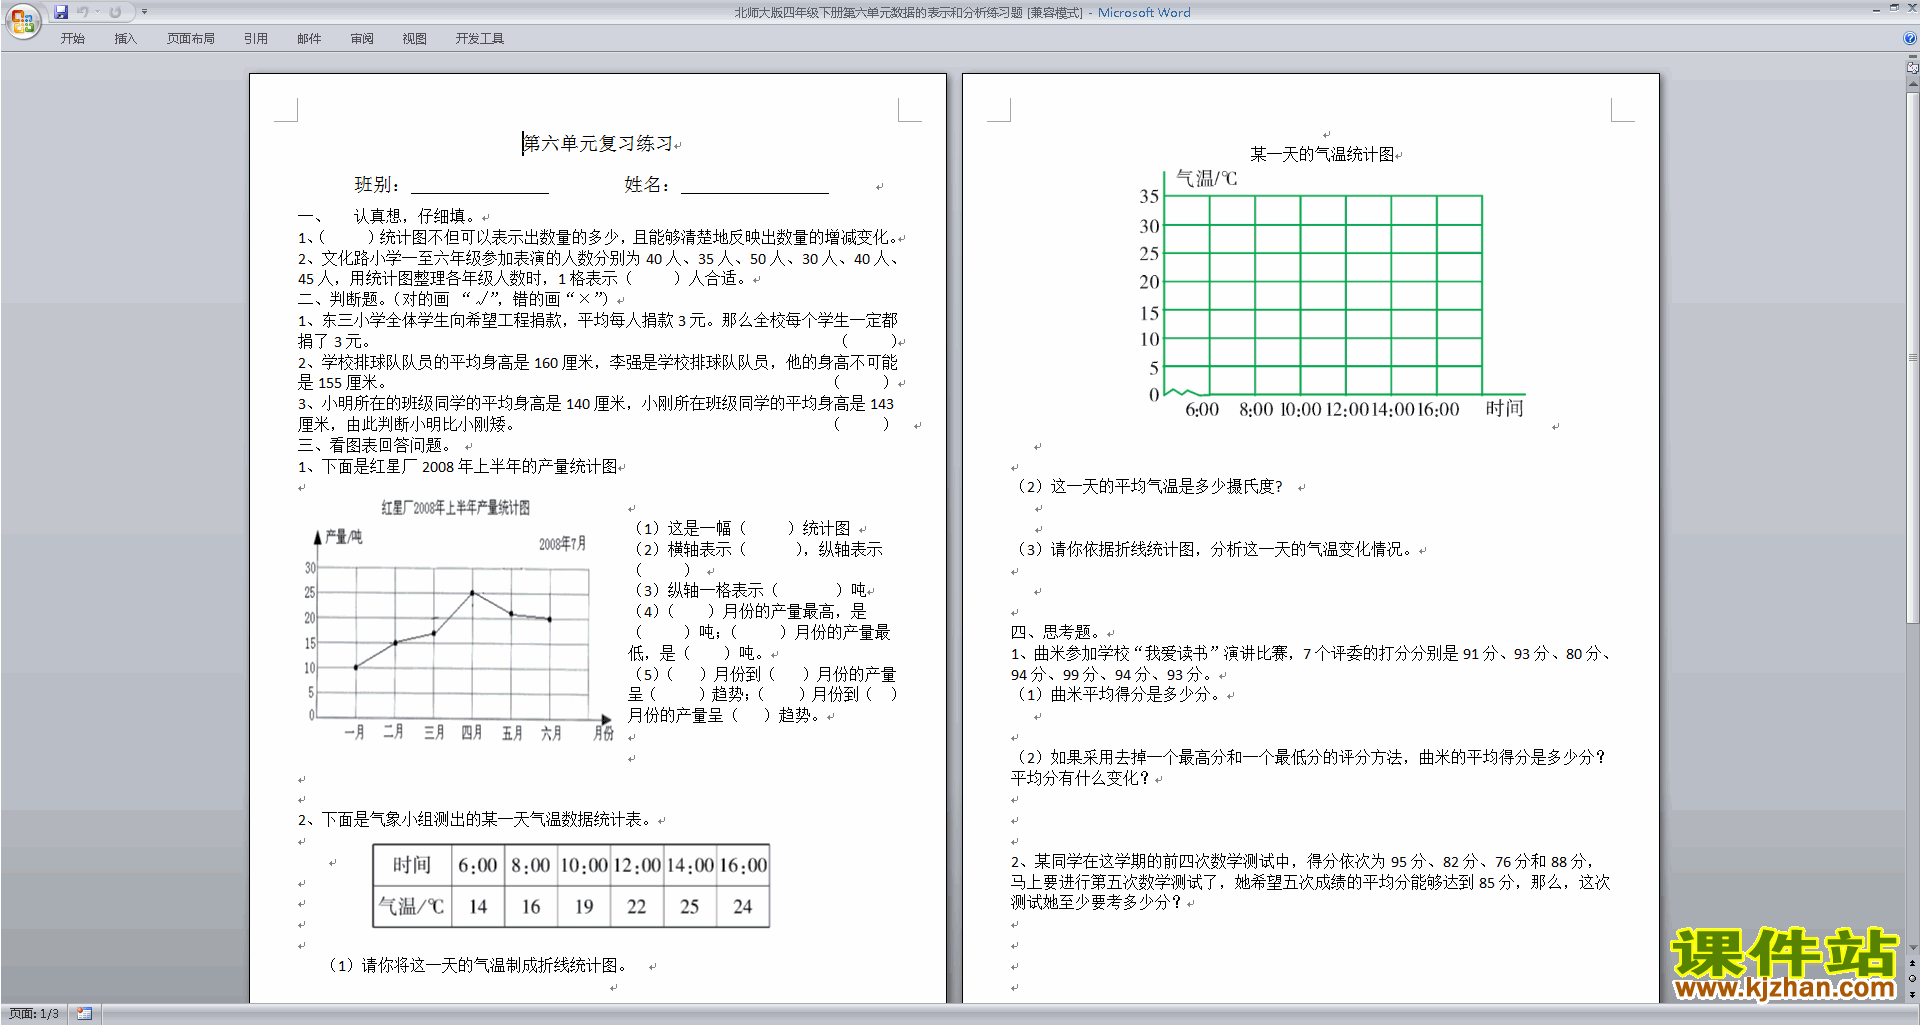This screenshot has height=1025, width=1920.
Task: Click the blank line after 姓名
Action: [755, 185]
